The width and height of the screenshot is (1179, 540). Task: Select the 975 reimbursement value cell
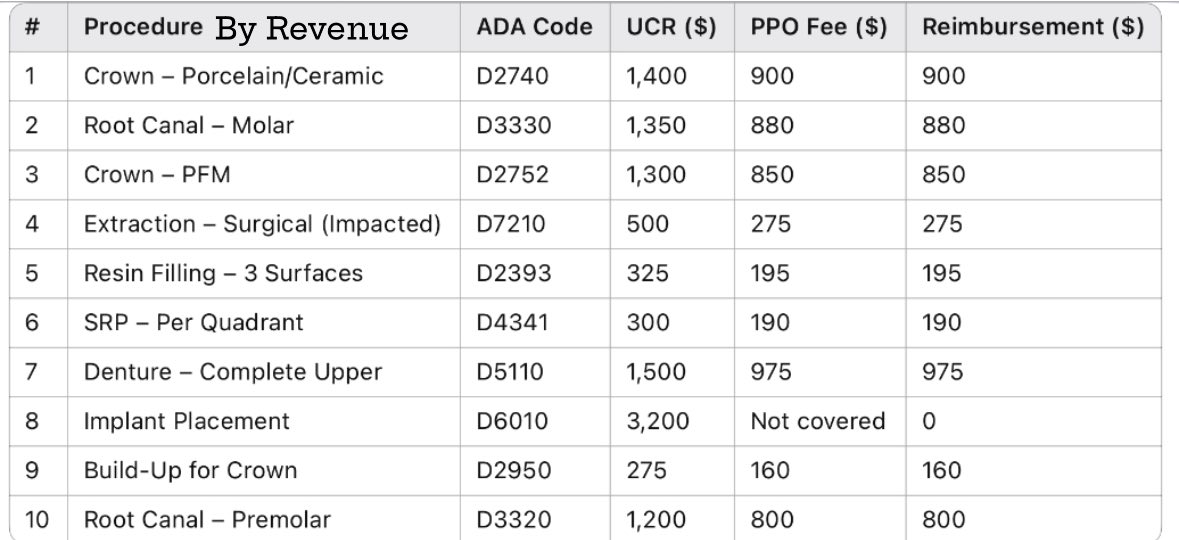coord(942,372)
